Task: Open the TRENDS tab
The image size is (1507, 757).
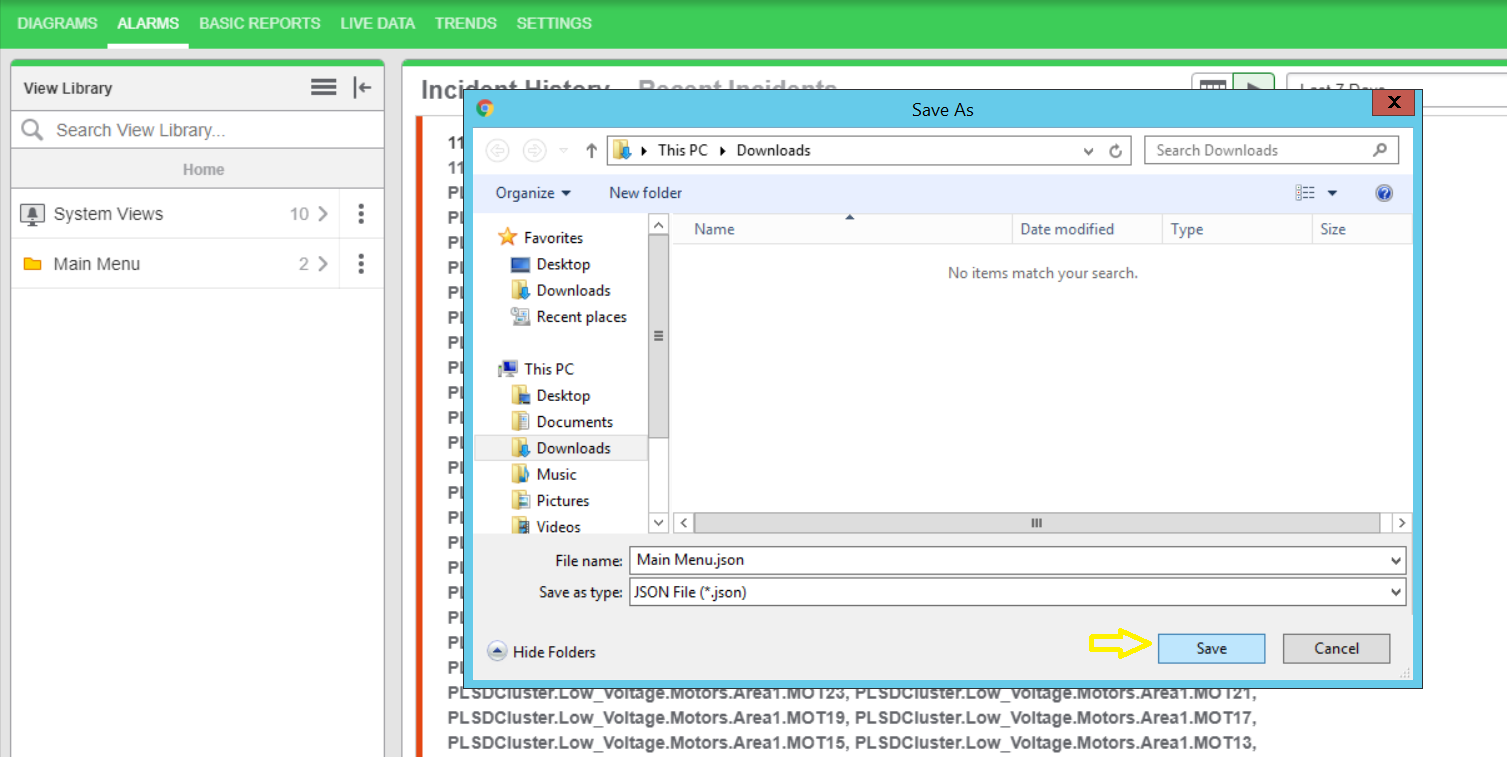Action: [x=465, y=23]
